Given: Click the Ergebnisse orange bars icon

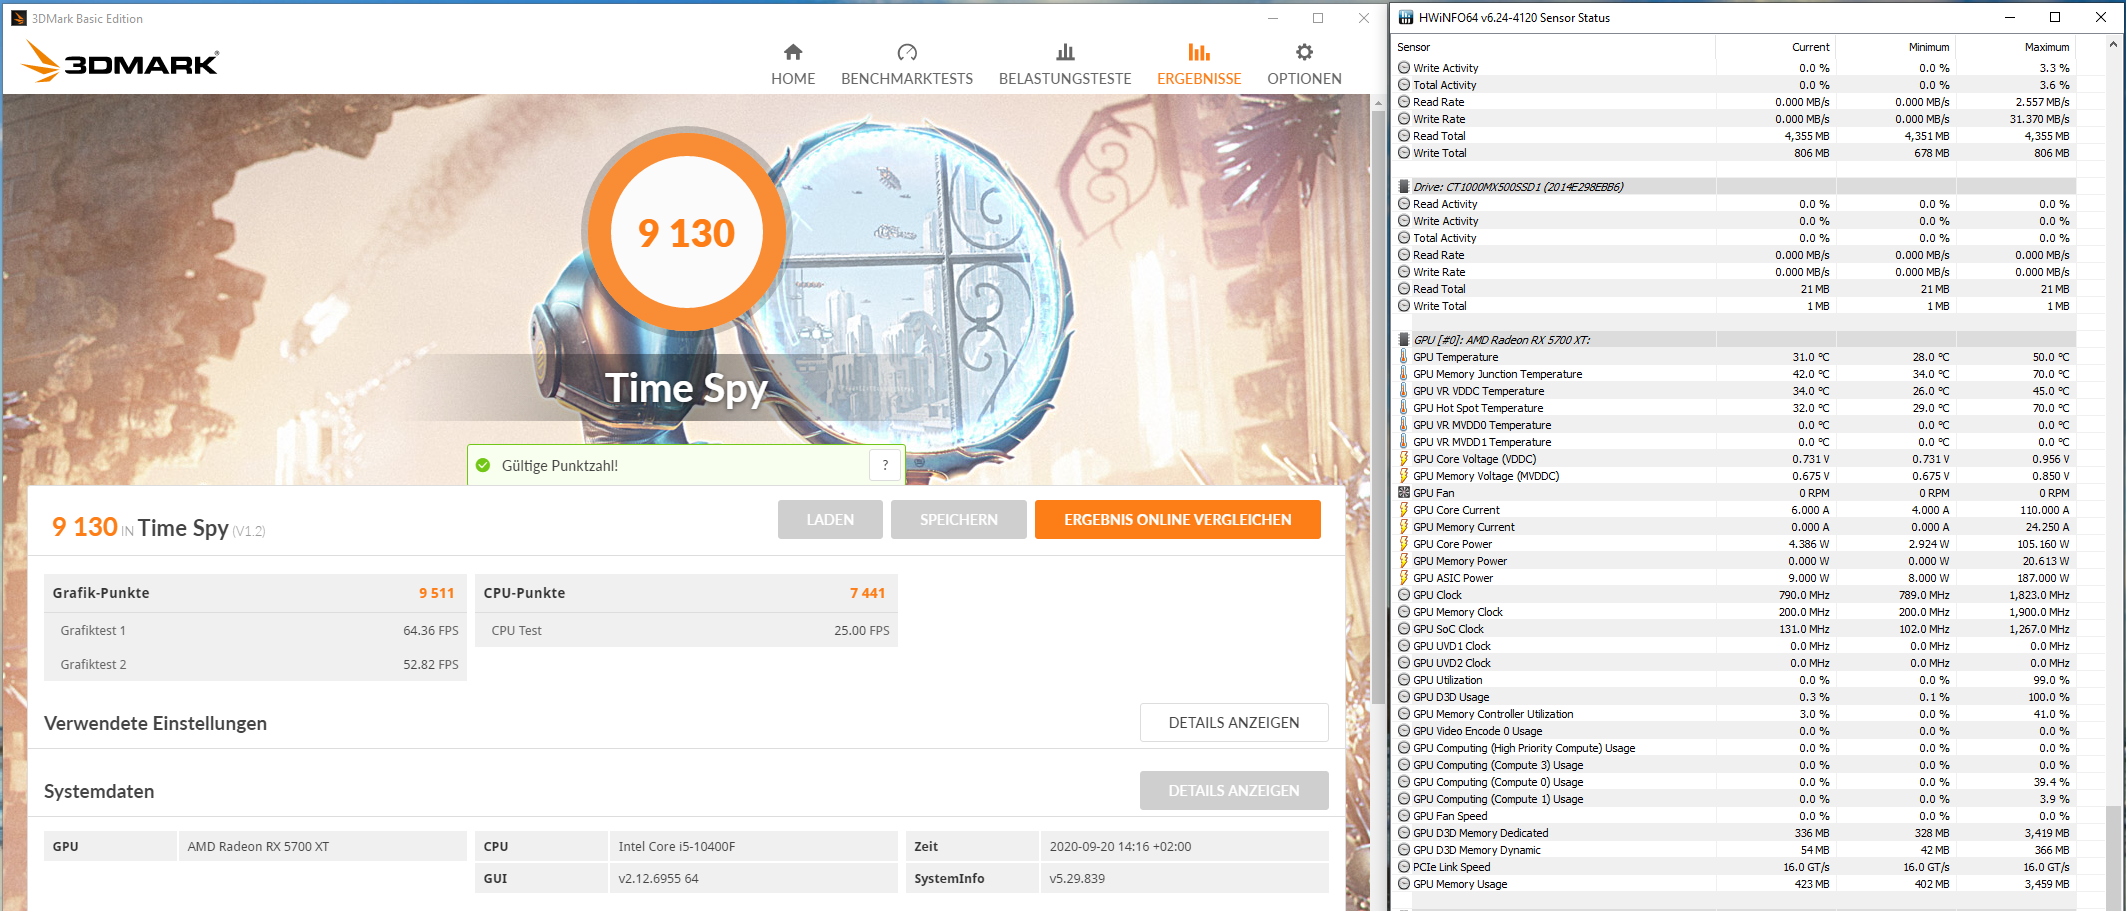Looking at the screenshot, I should point(1199,52).
